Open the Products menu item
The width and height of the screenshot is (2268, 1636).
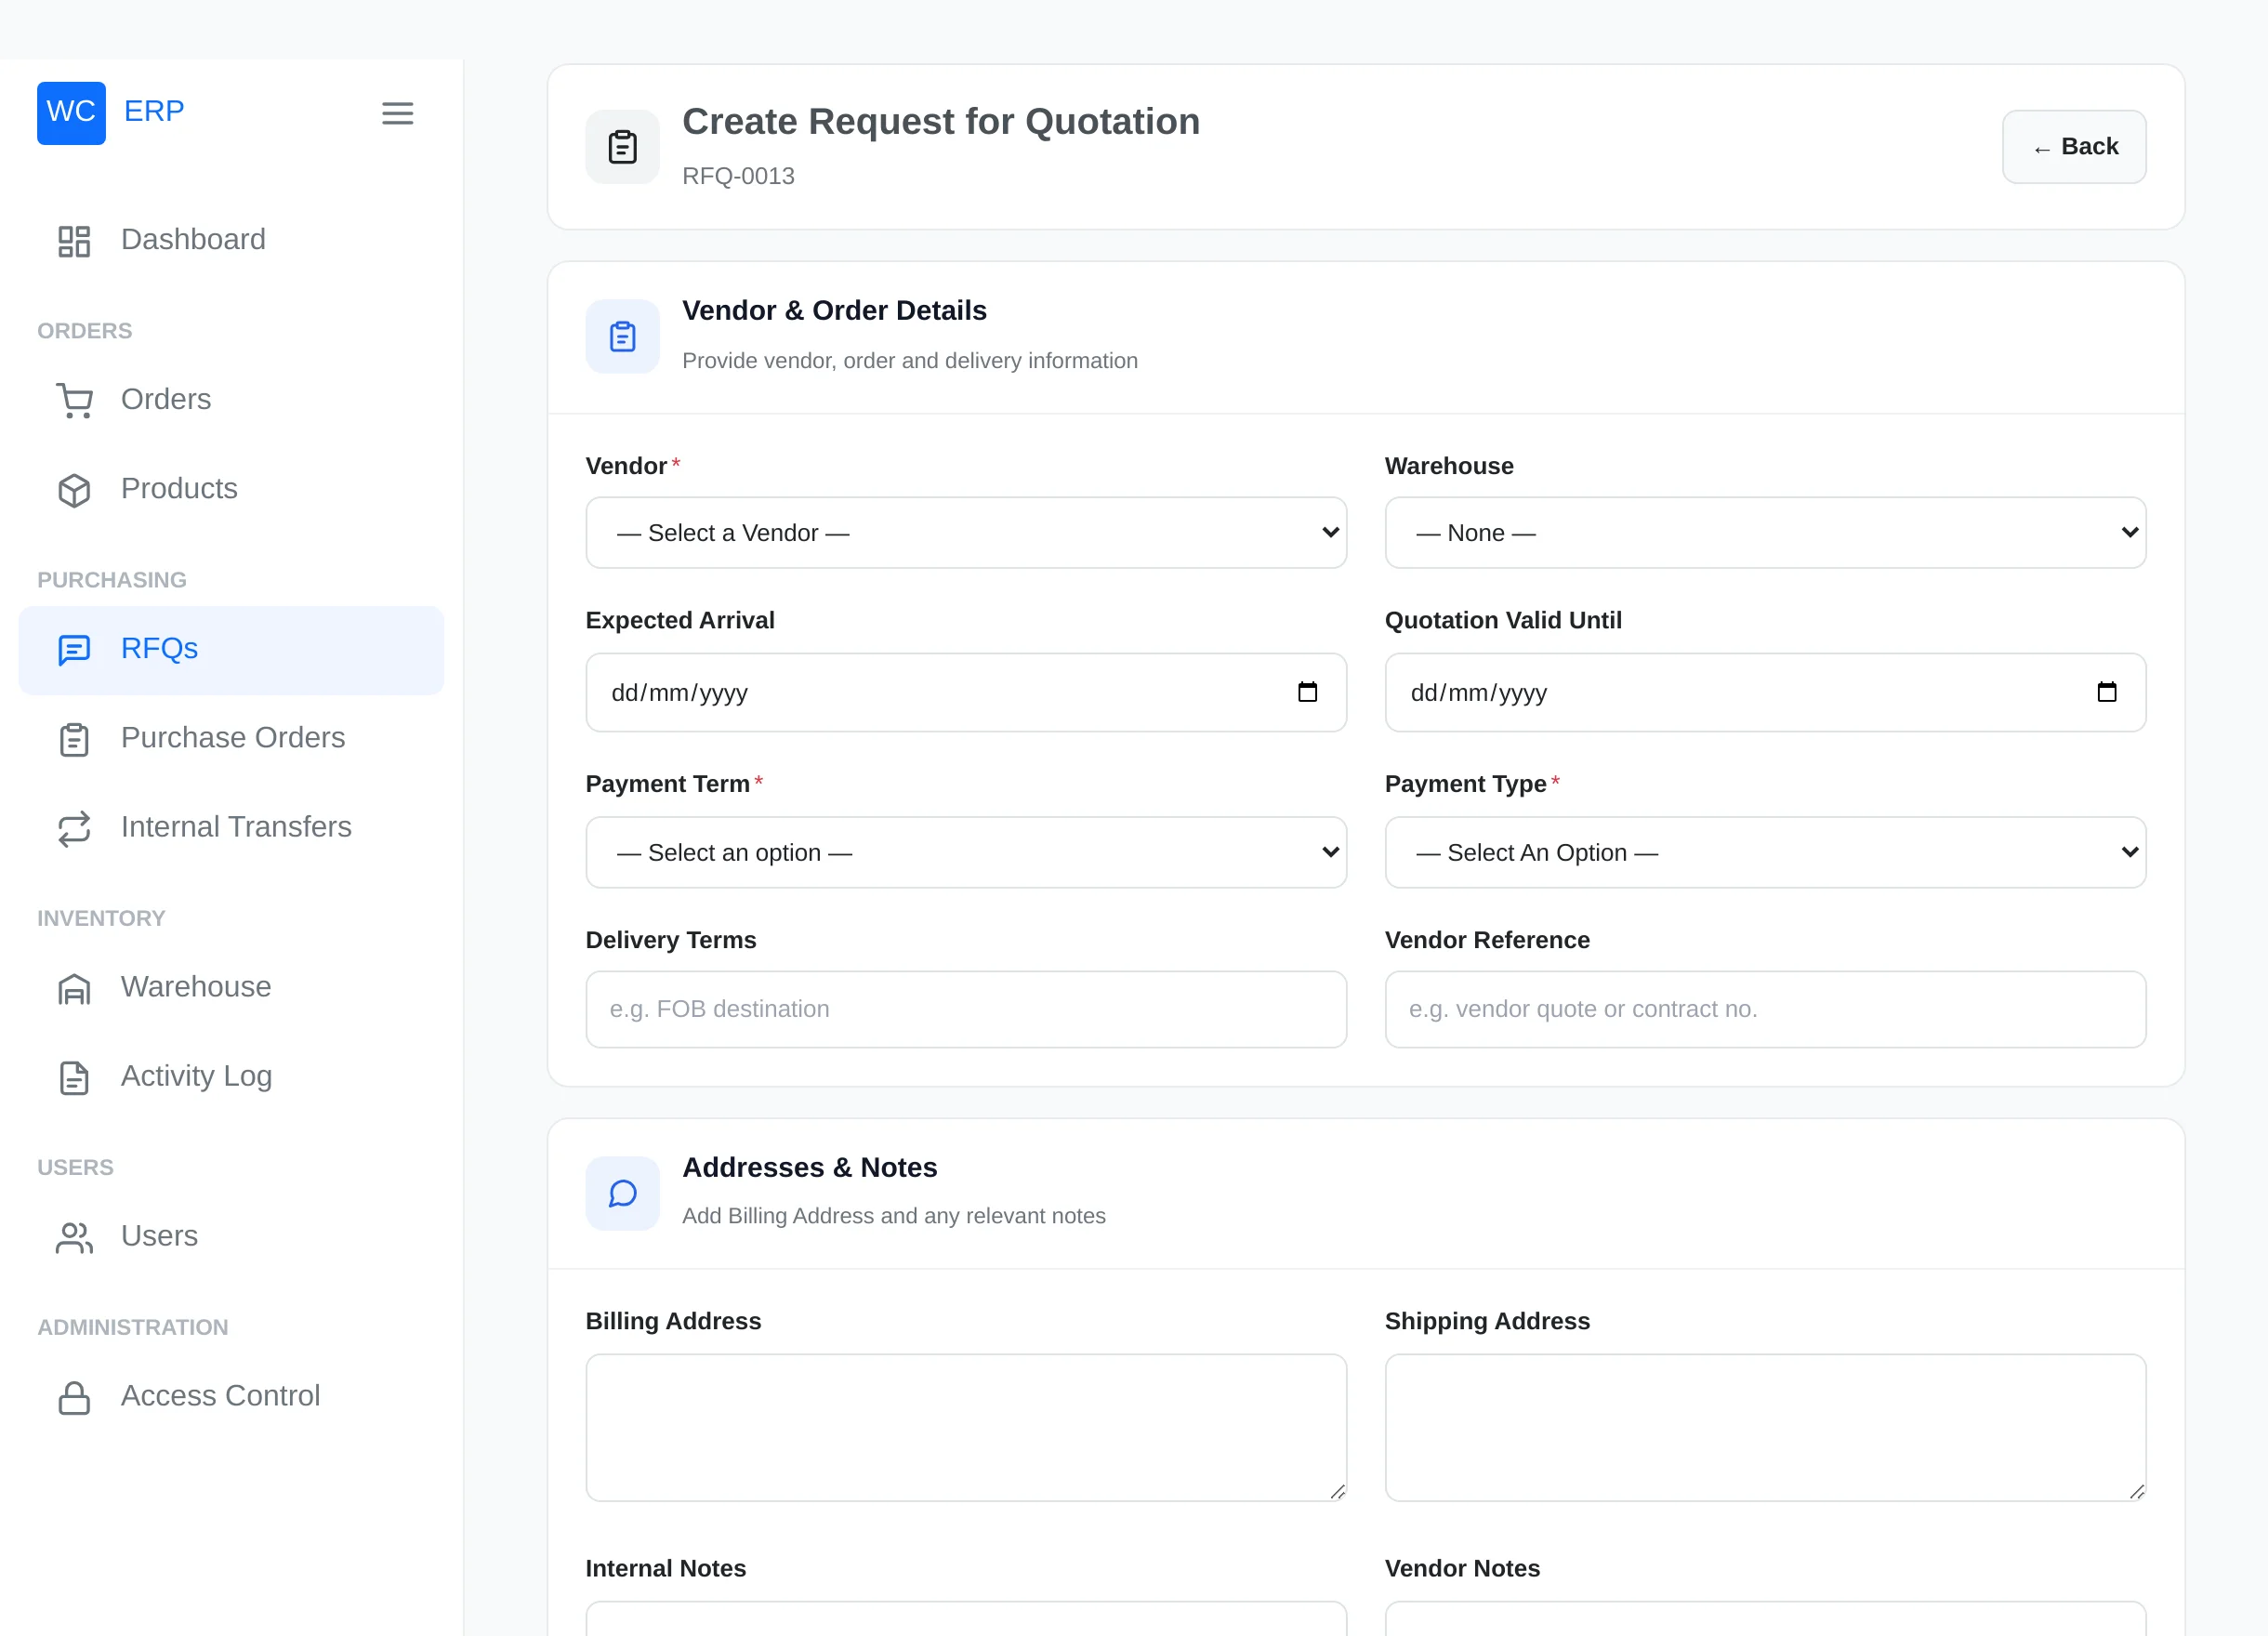pos(231,489)
